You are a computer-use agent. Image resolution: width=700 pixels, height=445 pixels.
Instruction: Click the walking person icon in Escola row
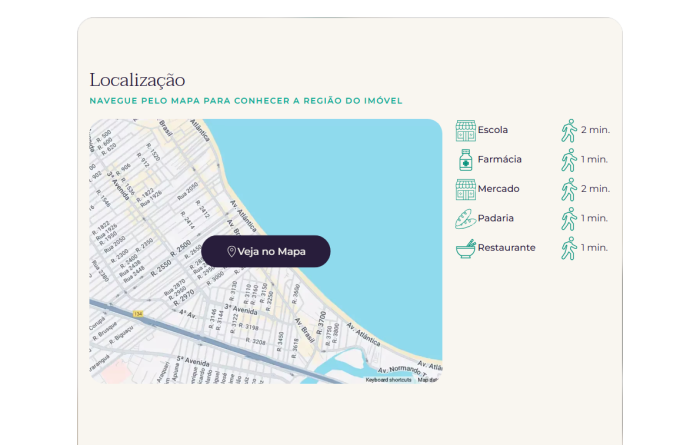[x=569, y=130]
